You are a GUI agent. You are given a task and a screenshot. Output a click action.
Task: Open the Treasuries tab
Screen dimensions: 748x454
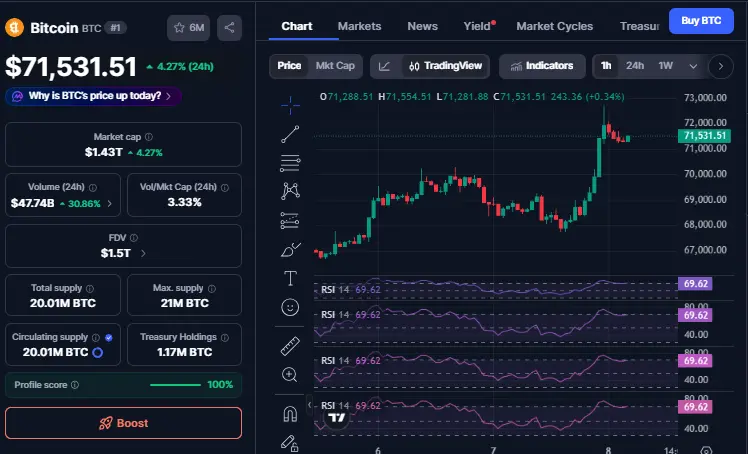coord(639,26)
